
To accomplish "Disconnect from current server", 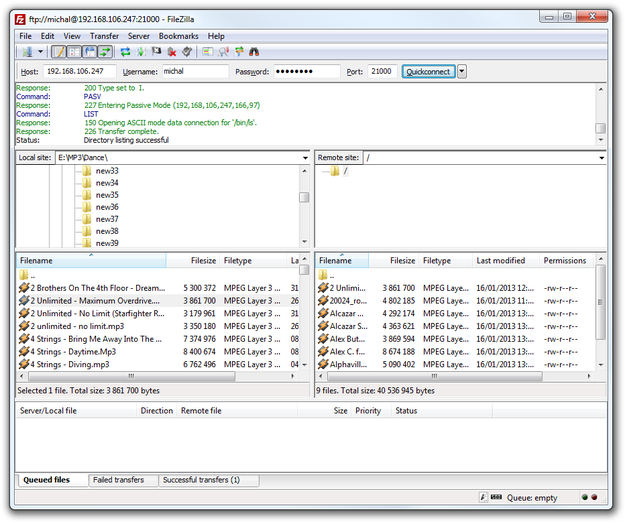I will pos(172,52).
